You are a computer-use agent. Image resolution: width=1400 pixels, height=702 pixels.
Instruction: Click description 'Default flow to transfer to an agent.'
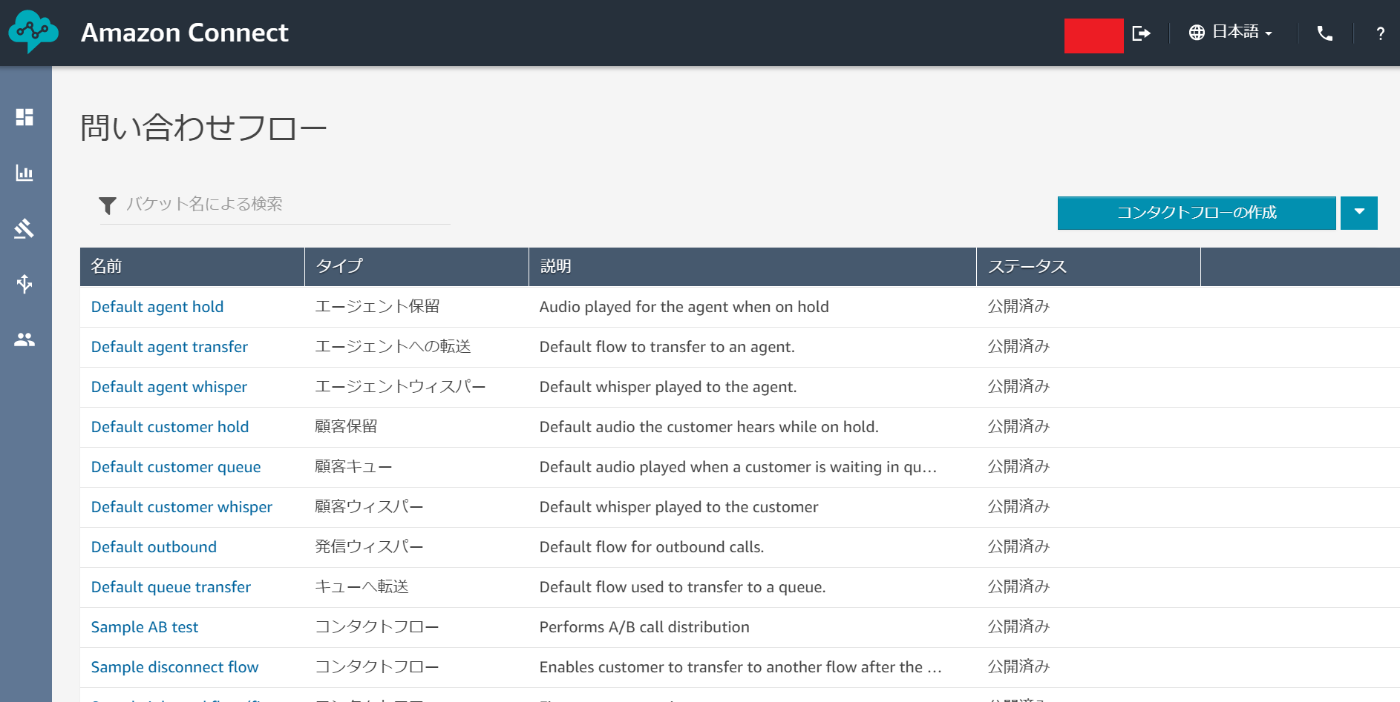tap(667, 347)
